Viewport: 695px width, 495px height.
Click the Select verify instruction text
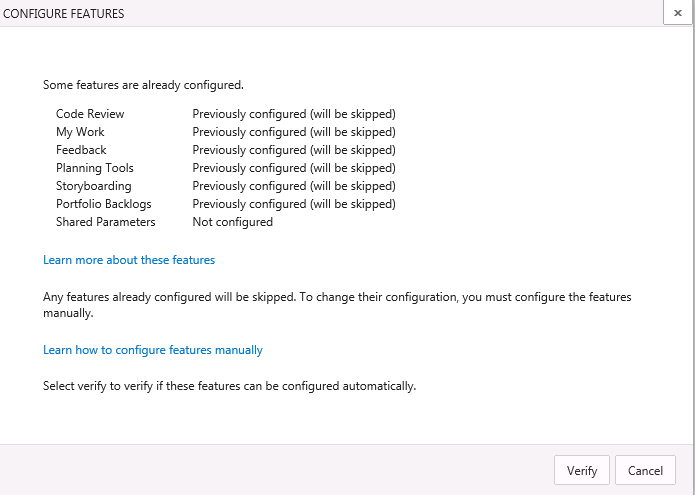(230, 386)
